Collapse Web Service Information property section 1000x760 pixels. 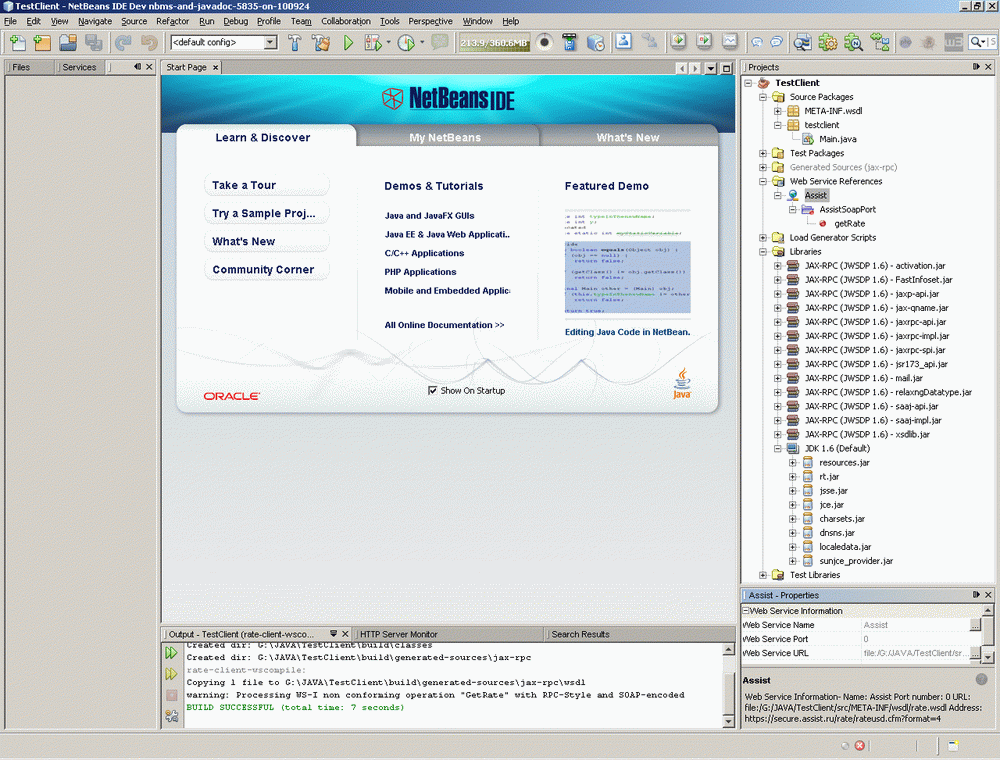coord(746,611)
